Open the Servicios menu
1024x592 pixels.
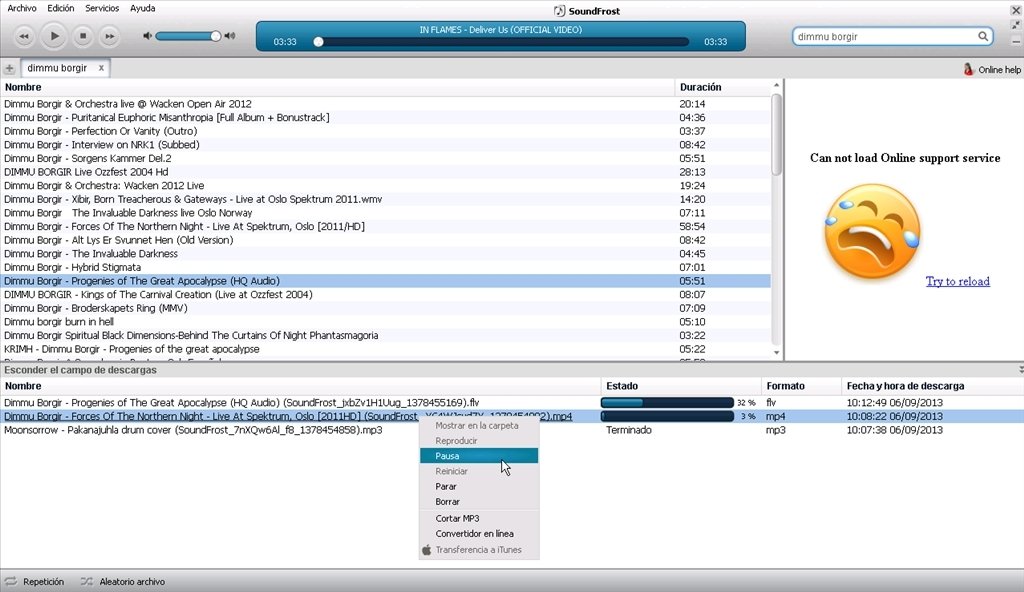[102, 8]
